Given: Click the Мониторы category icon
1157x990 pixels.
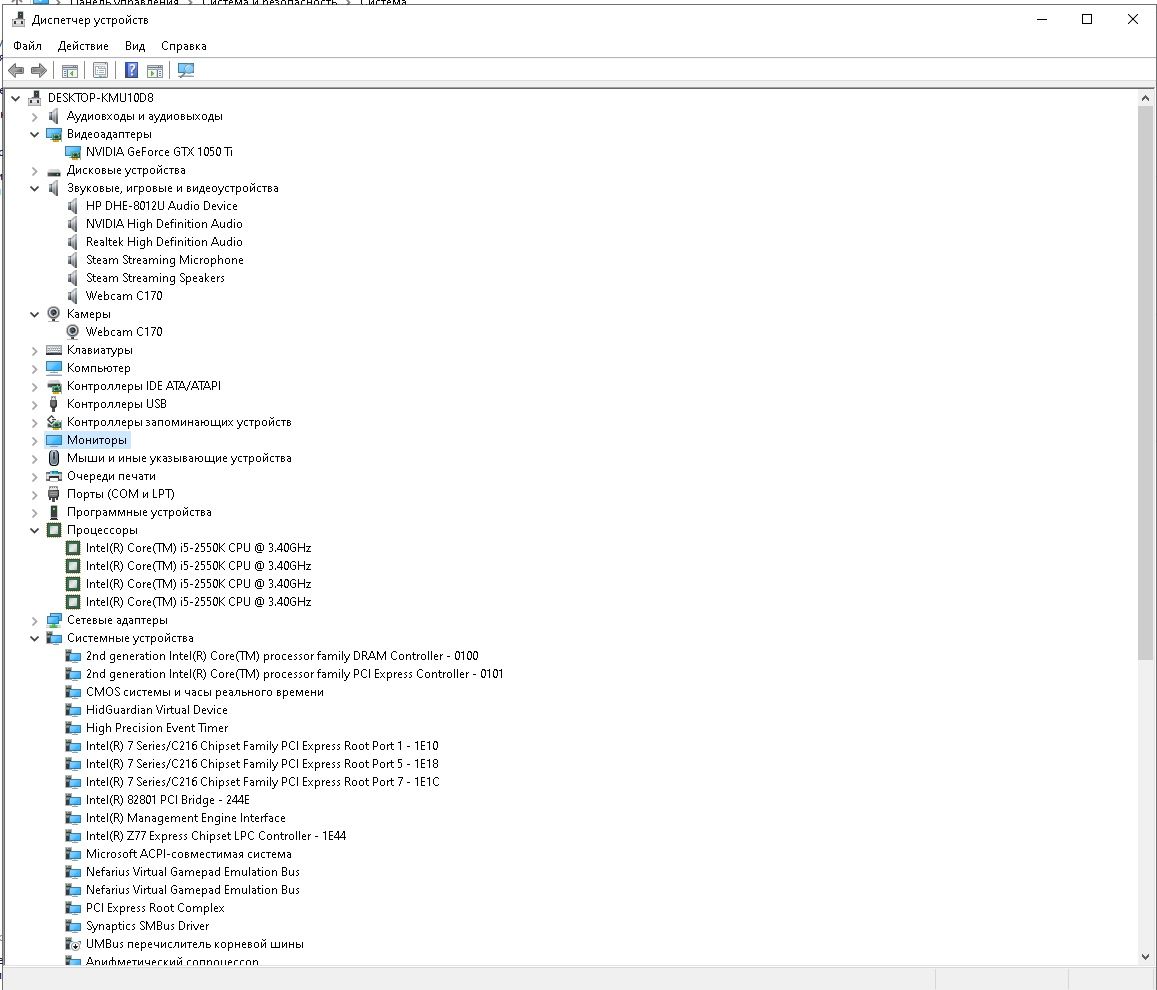Looking at the screenshot, I should 54,440.
